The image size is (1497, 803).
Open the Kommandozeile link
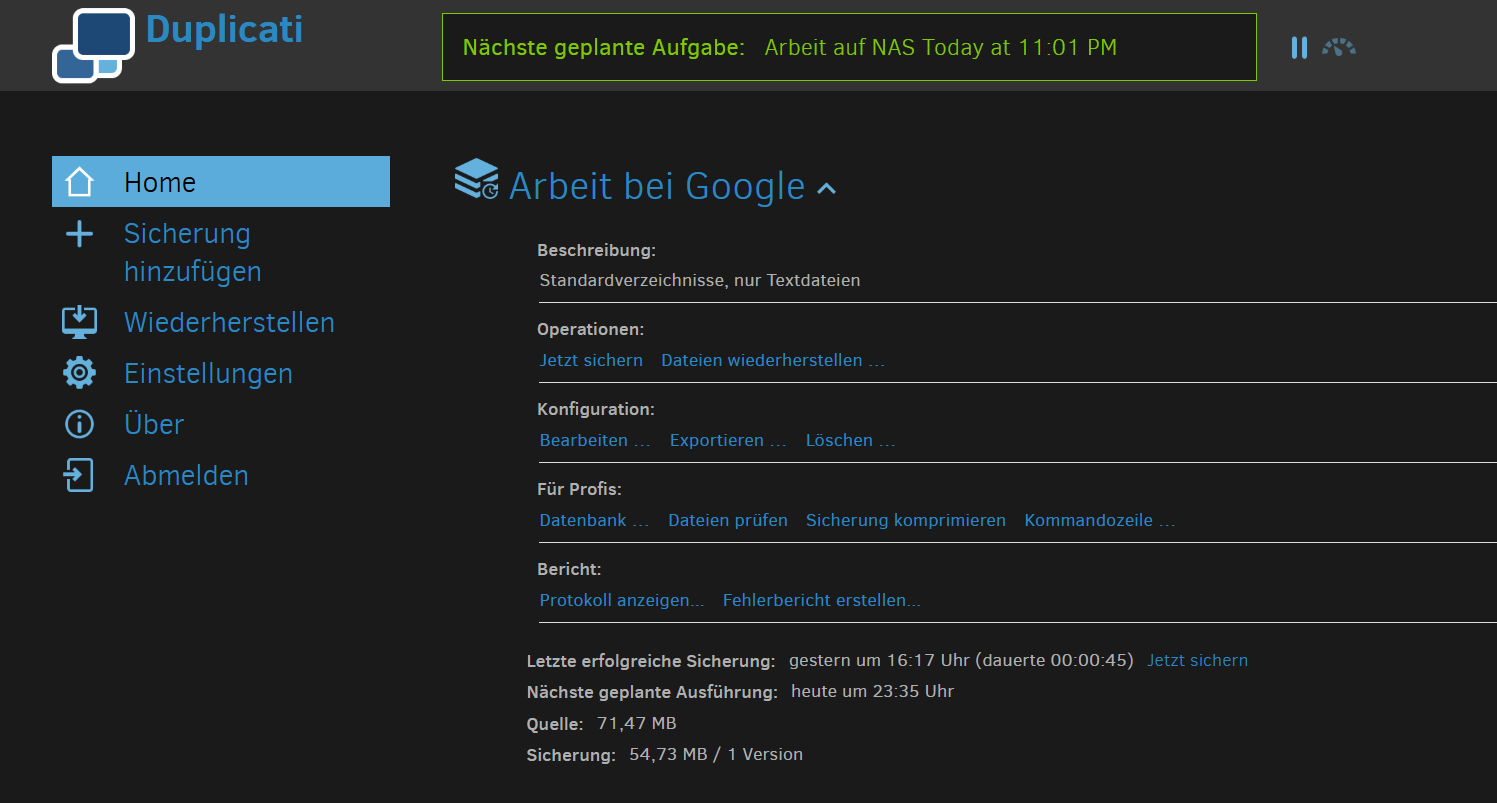click(x=1099, y=520)
